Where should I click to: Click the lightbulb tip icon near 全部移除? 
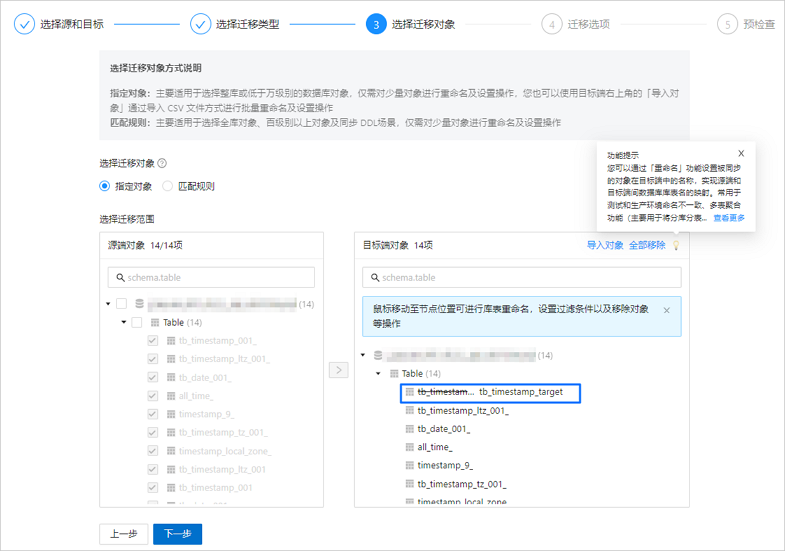tap(676, 245)
